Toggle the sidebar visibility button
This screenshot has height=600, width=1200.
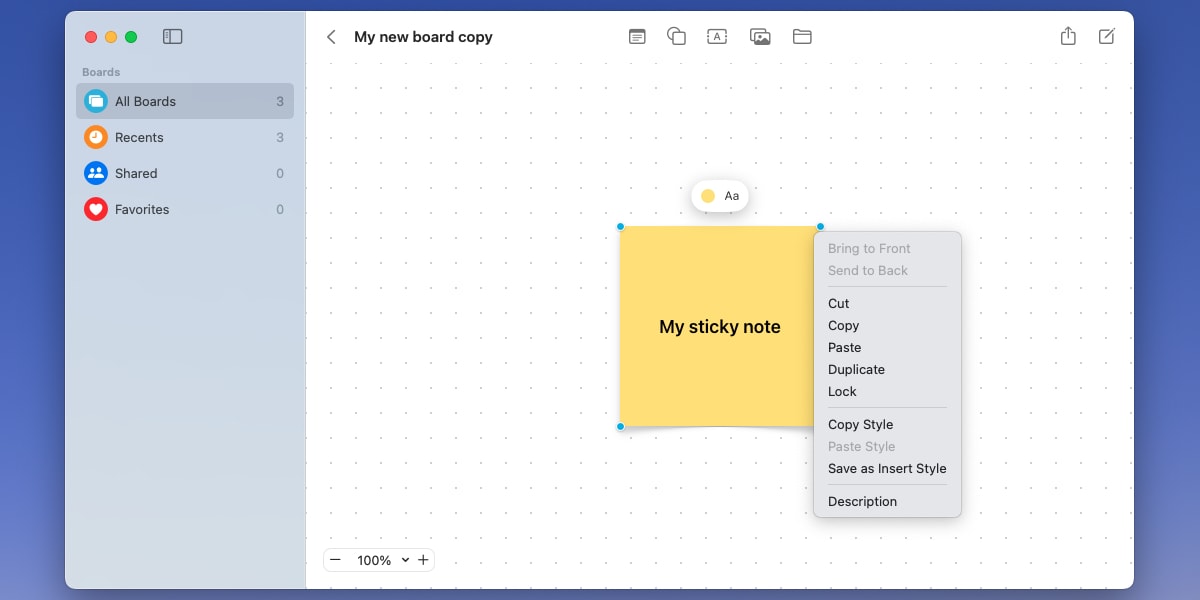173,37
